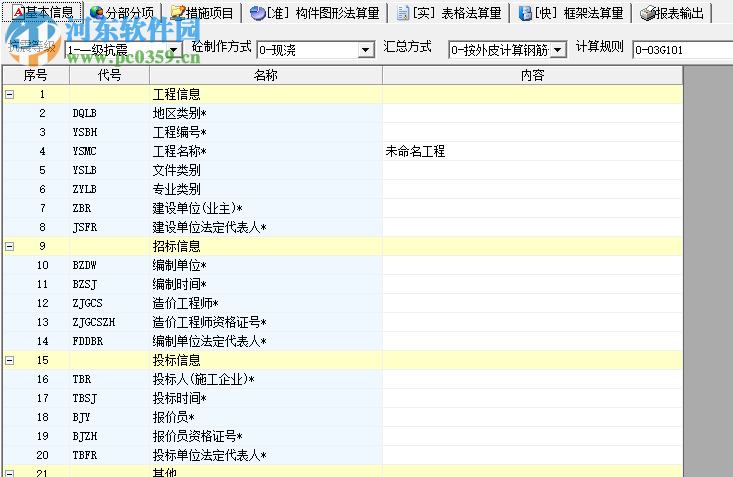Click the 计算规则 field showing 0-03G101

click(x=683, y=50)
